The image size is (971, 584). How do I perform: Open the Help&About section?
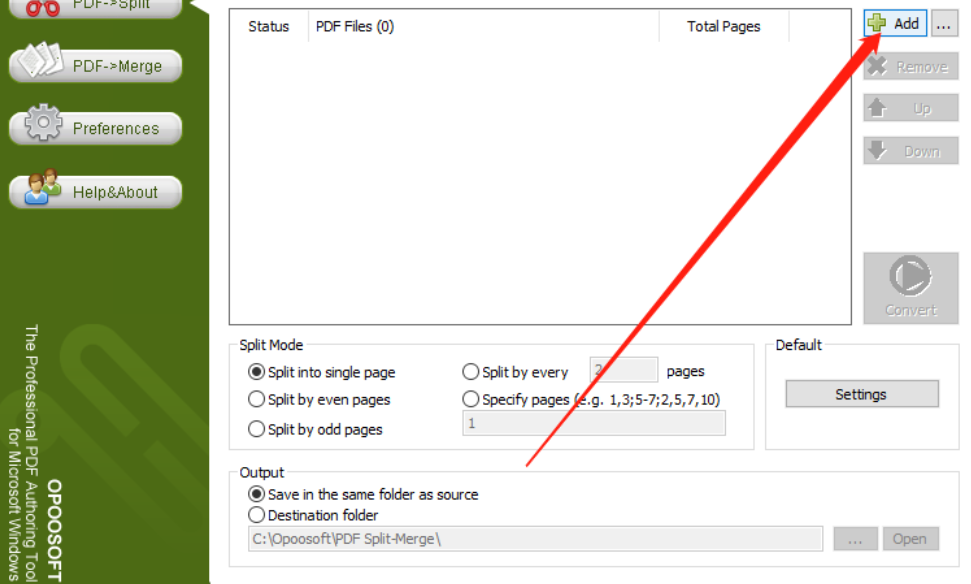pyautogui.click(x=96, y=192)
